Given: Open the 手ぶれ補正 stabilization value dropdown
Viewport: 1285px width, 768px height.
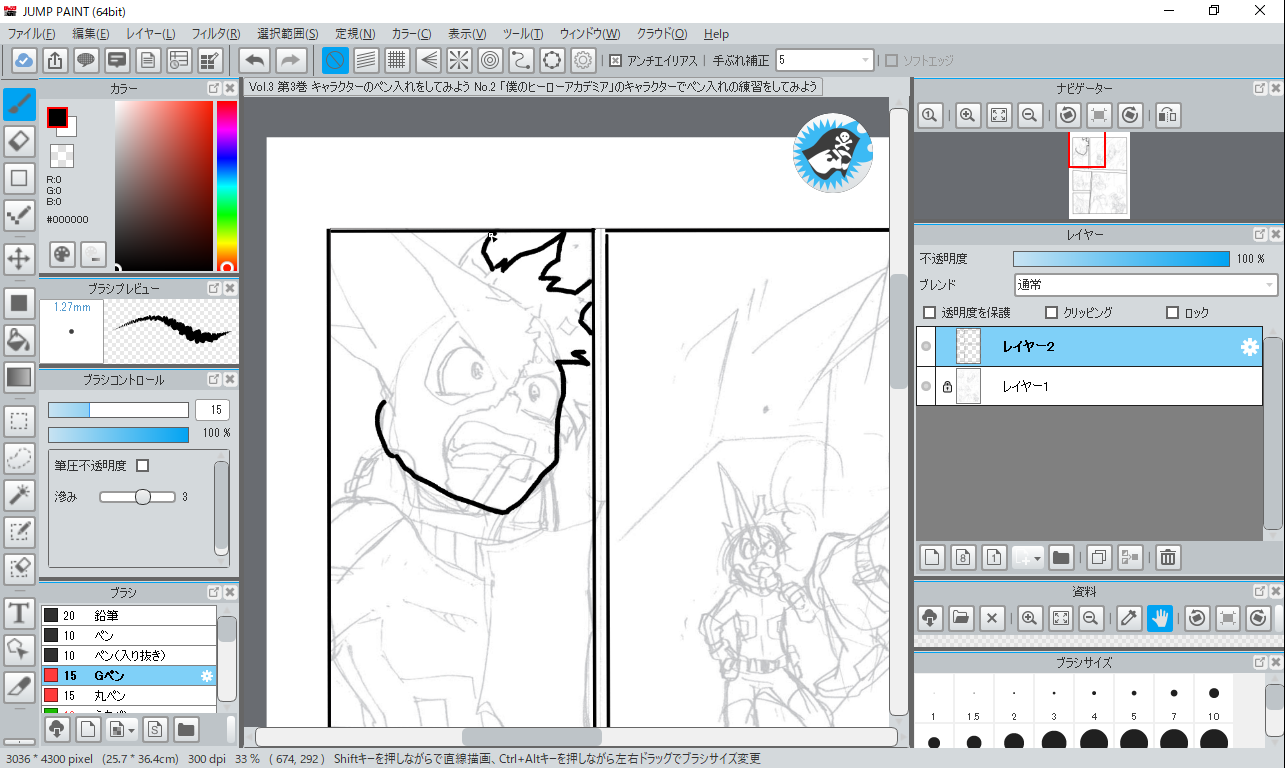Looking at the screenshot, I should 866,60.
